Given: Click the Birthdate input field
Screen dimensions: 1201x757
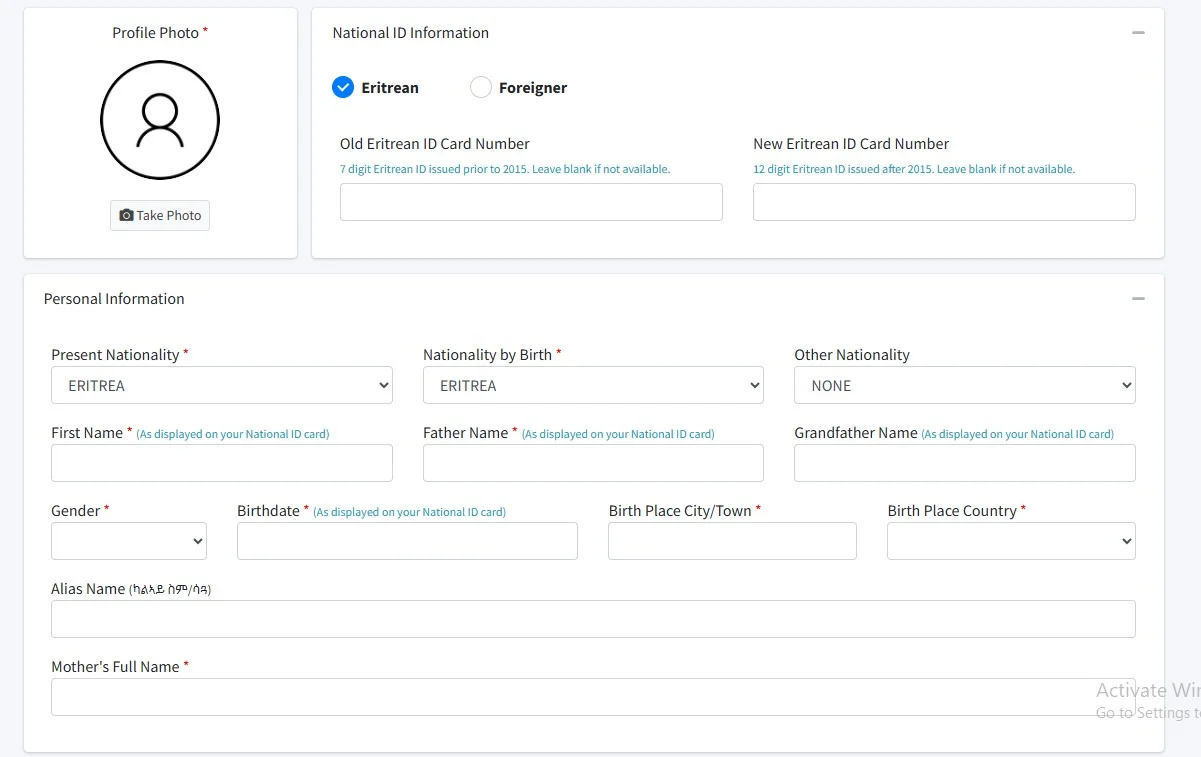Looking at the screenshot, I should click(x=407, y=541).
